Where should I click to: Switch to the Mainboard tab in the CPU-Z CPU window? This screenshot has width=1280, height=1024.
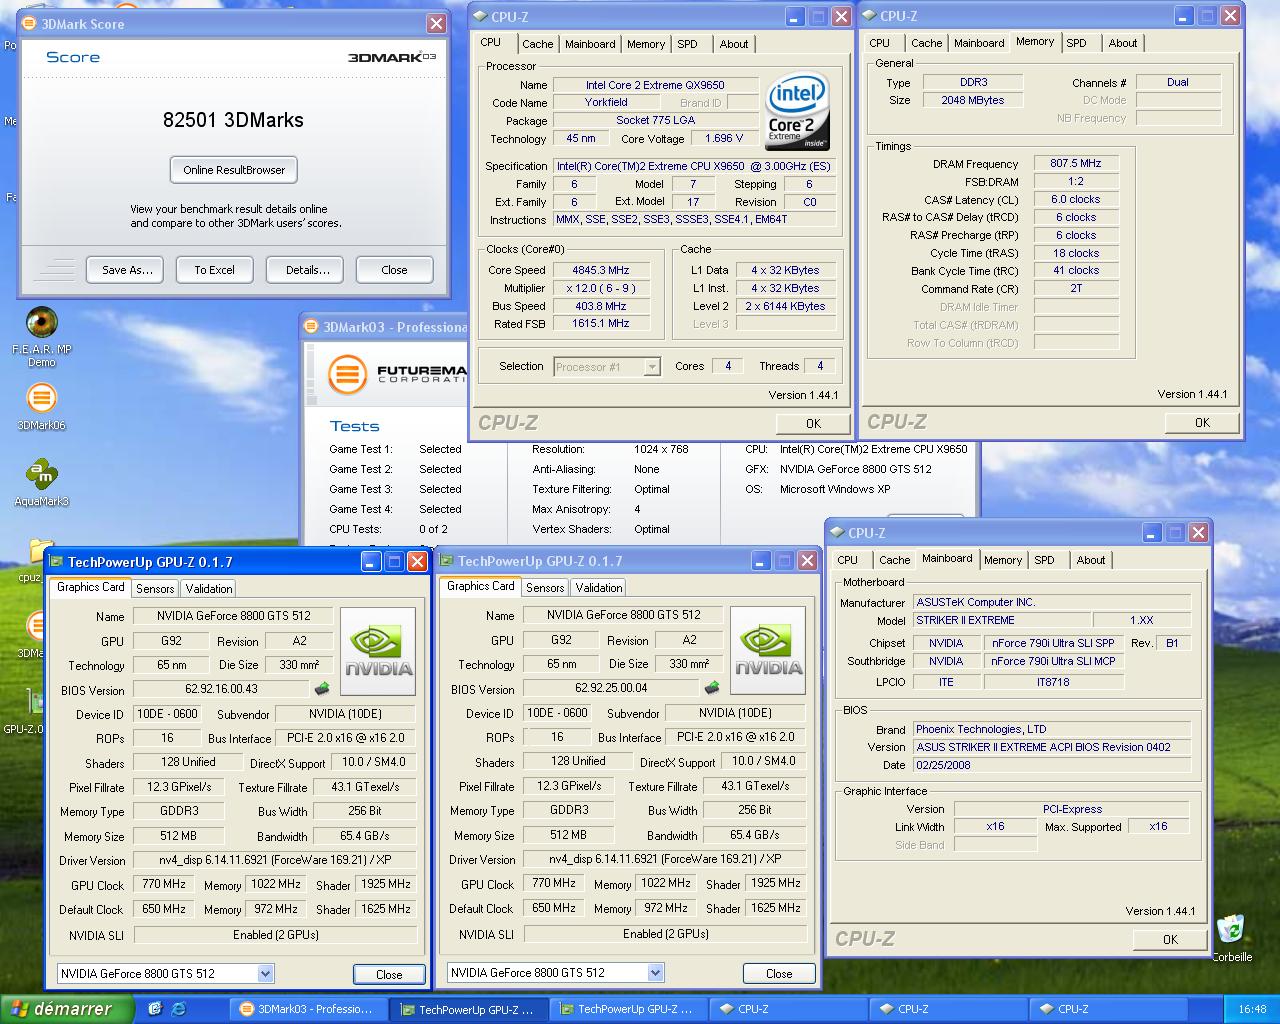pyautogui.click(x=590, y=44)
